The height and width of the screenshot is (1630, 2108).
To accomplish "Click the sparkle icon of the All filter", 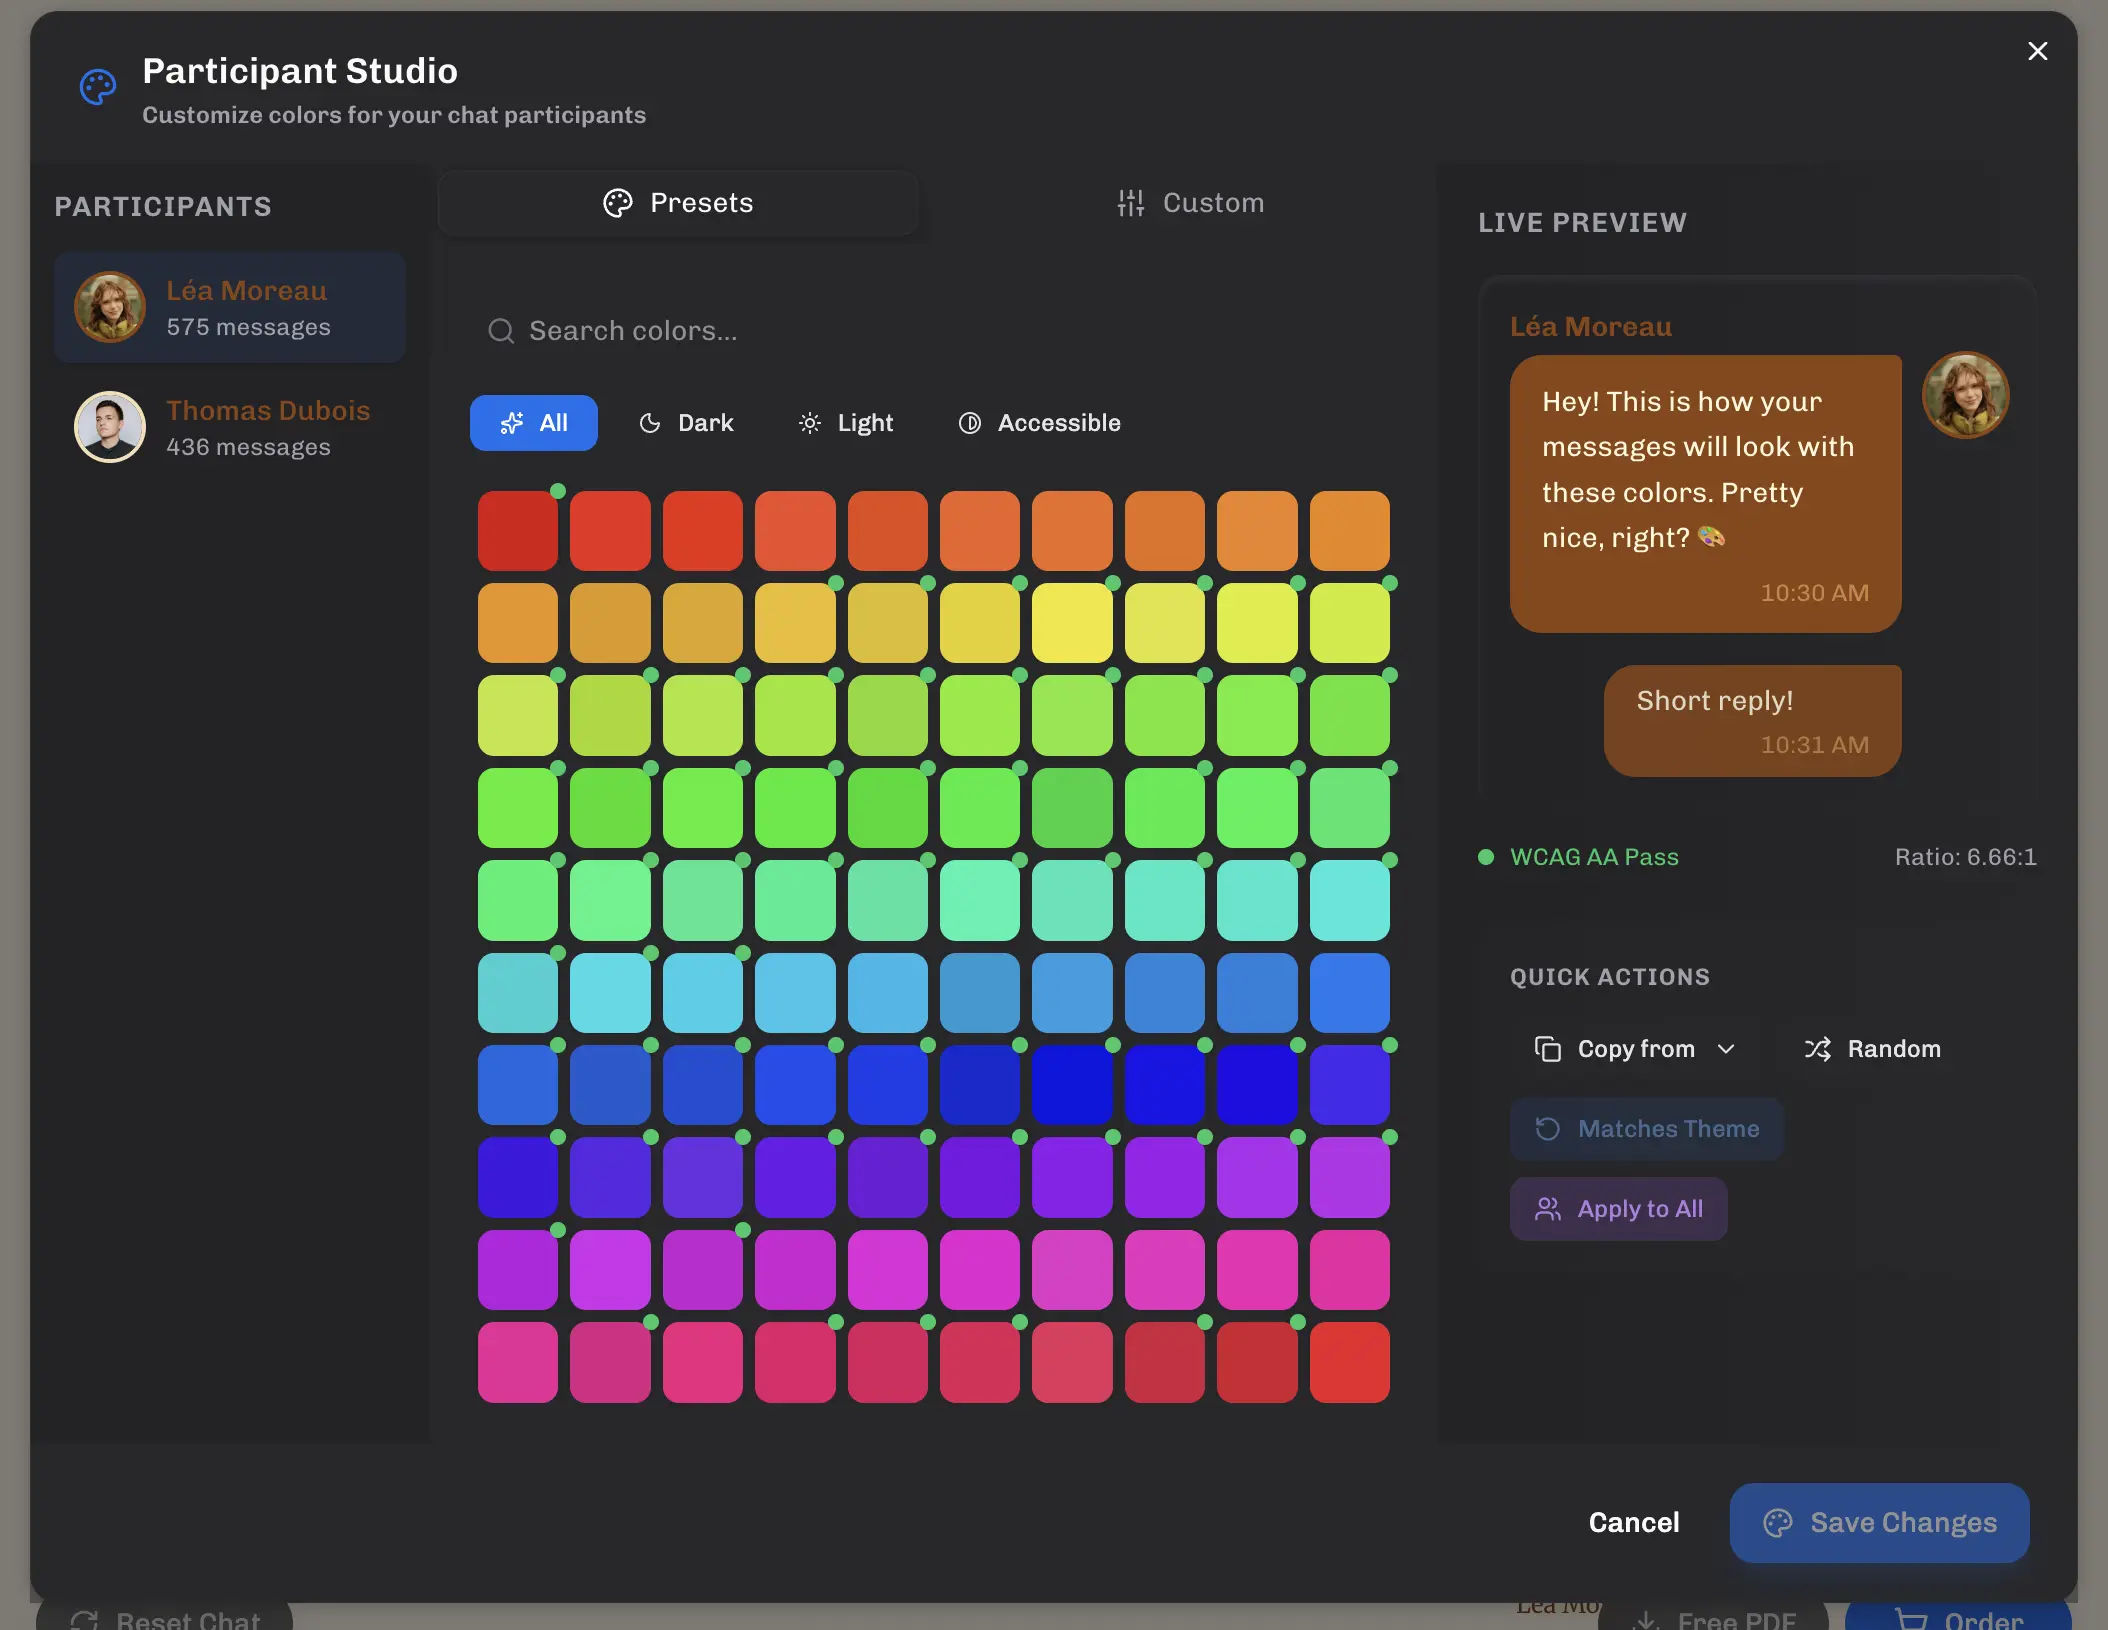I will coord(512,423).
